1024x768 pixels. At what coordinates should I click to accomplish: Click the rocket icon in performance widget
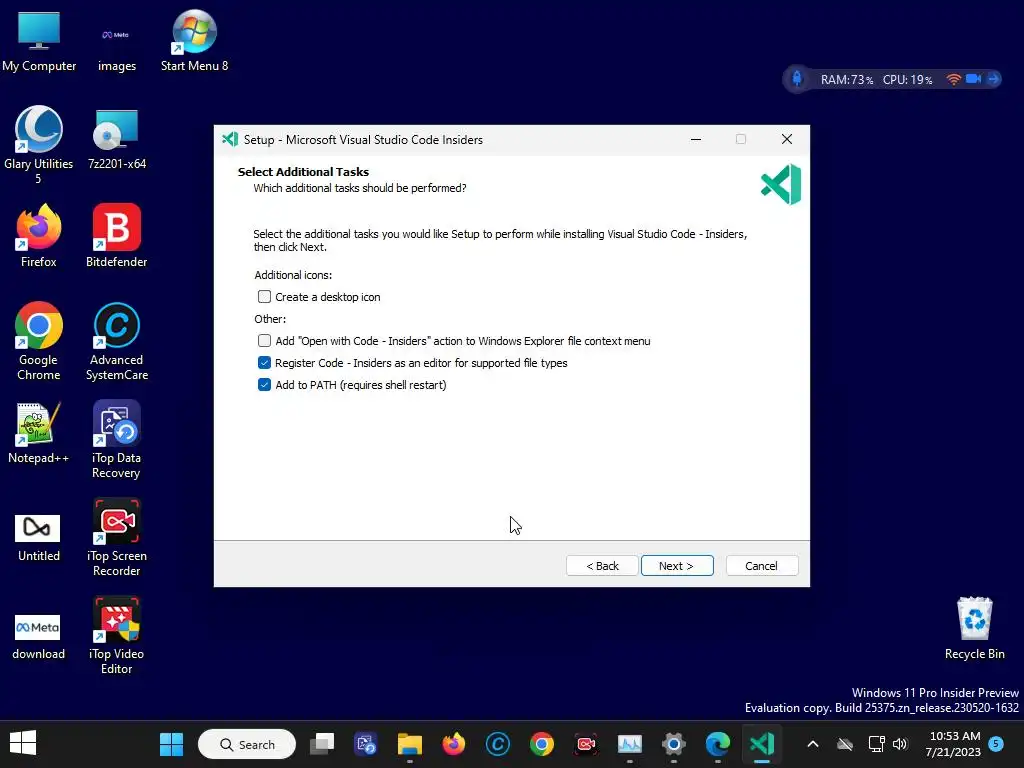coord(797,79)
